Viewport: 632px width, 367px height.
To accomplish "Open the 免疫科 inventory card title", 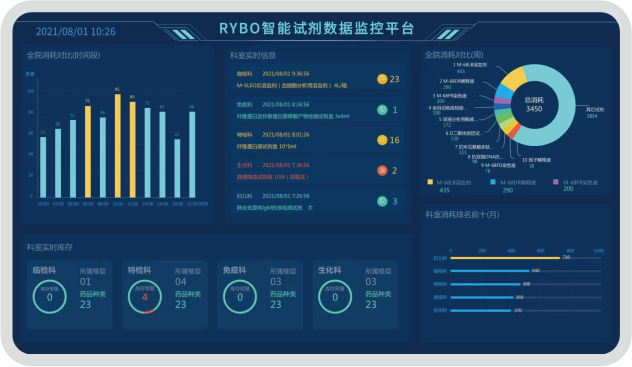I will pyautogui.click(x=235, y=270).
